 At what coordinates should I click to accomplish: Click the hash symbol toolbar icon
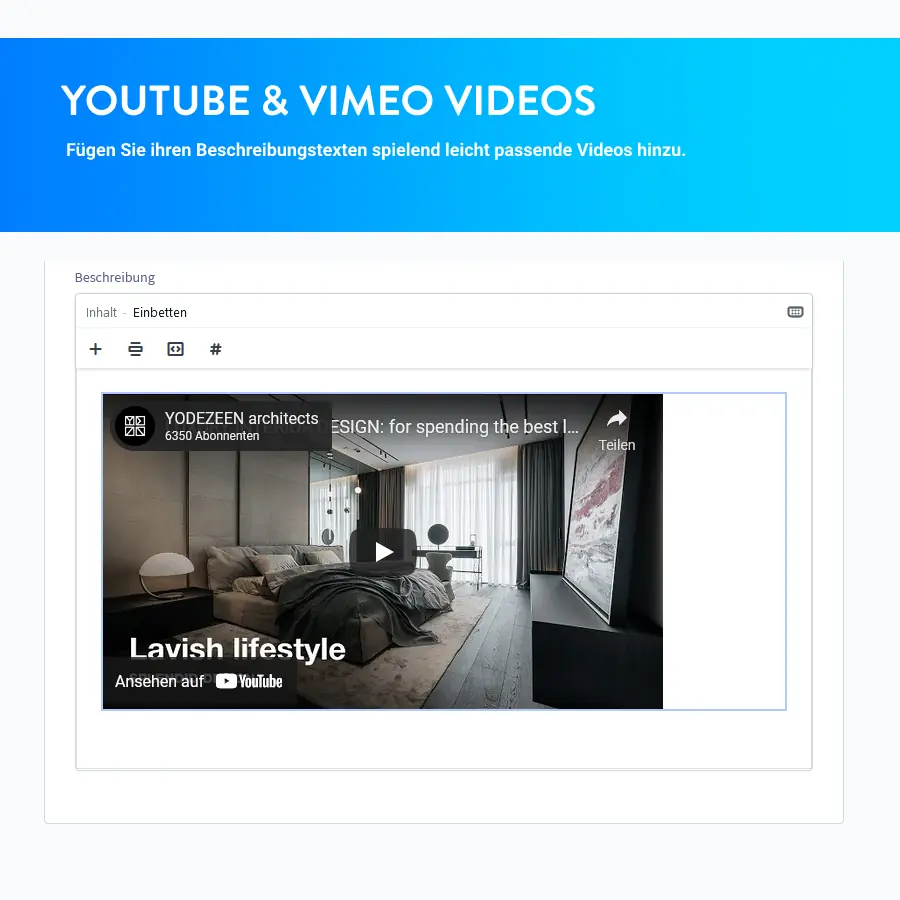pyautogui.click(x=215, y=349)
